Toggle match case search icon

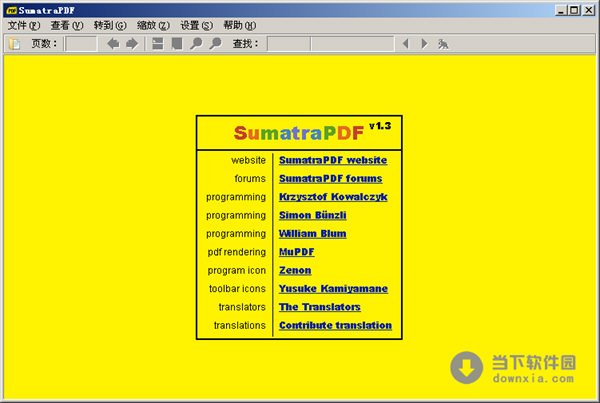[x=443, y=44]
